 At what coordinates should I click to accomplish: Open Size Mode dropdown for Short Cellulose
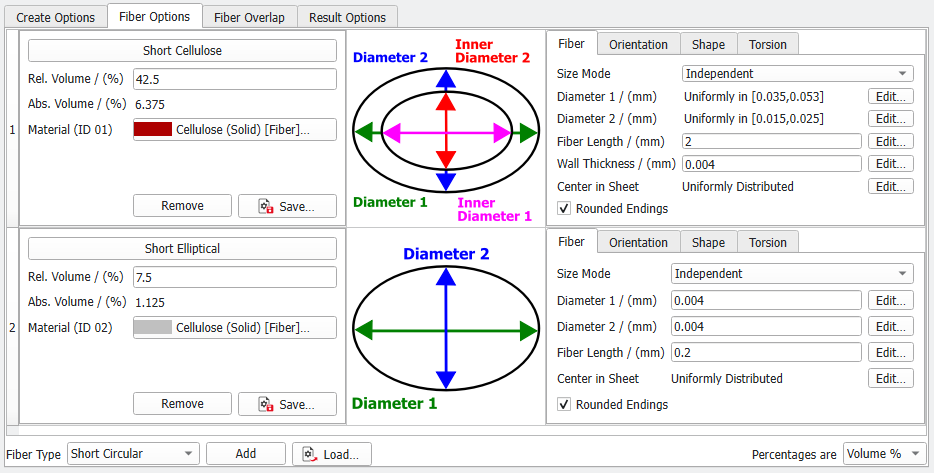click(x=798, y=73)
